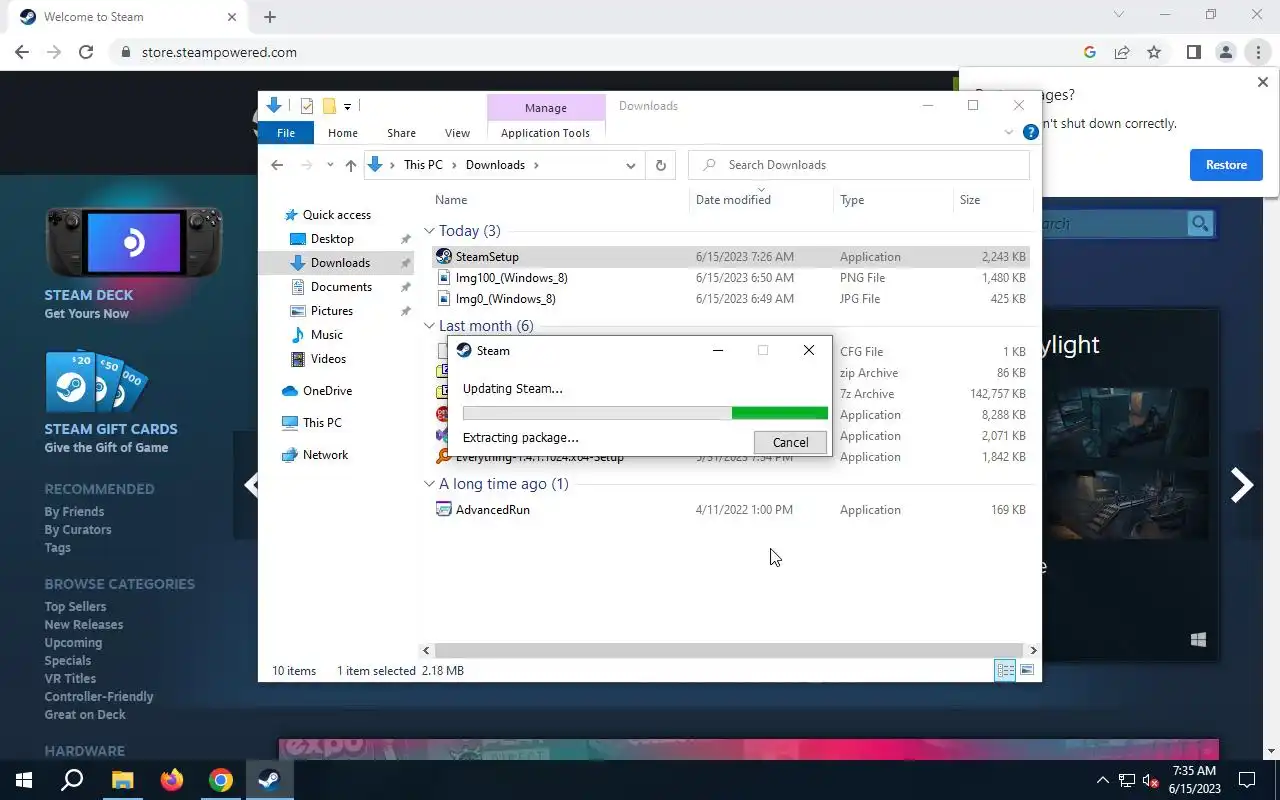Click the muted volume tray icon
Viewport: 1280px width, 800px height.
(1151, 780)
